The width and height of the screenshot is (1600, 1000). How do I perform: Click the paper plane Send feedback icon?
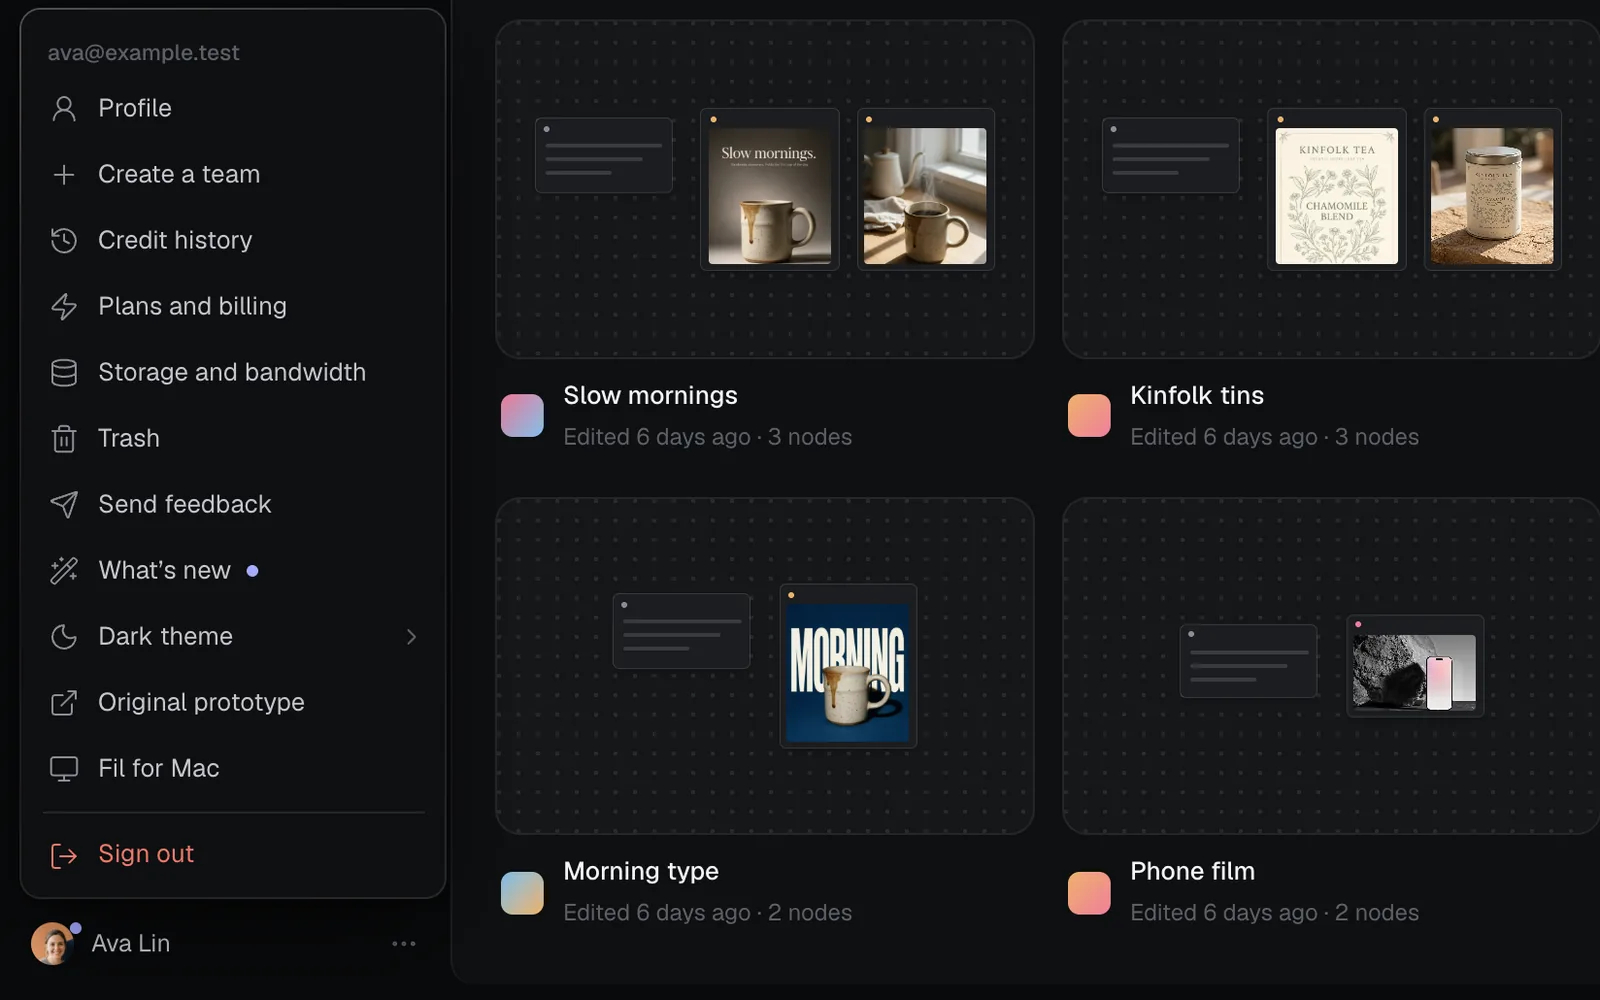pos(64,504)
